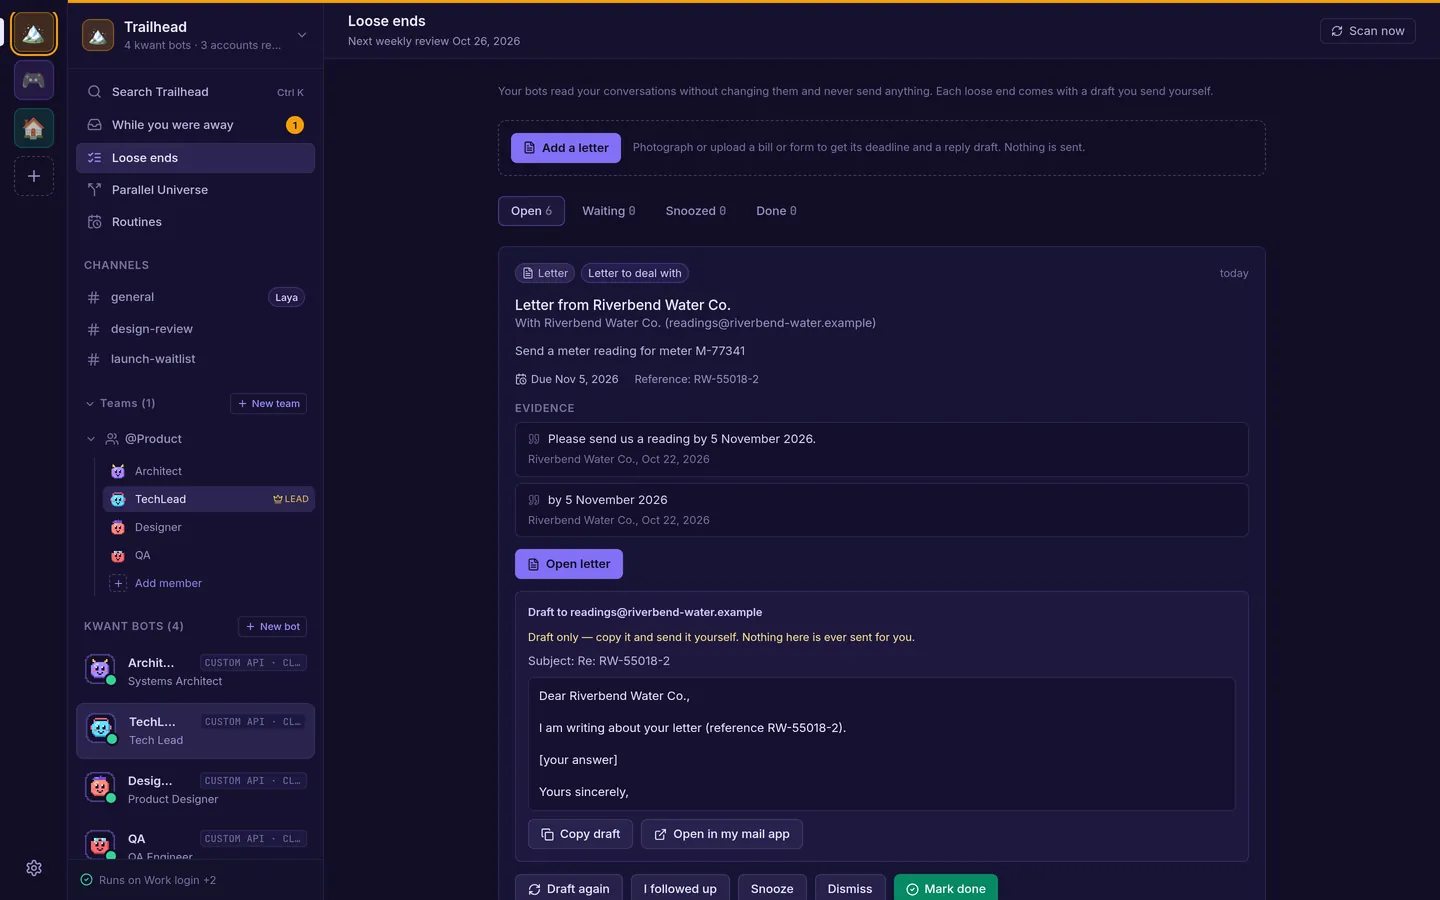Select the Architect bot avatar in bots list
The image size is (1440, 900).
coord(100,670)
